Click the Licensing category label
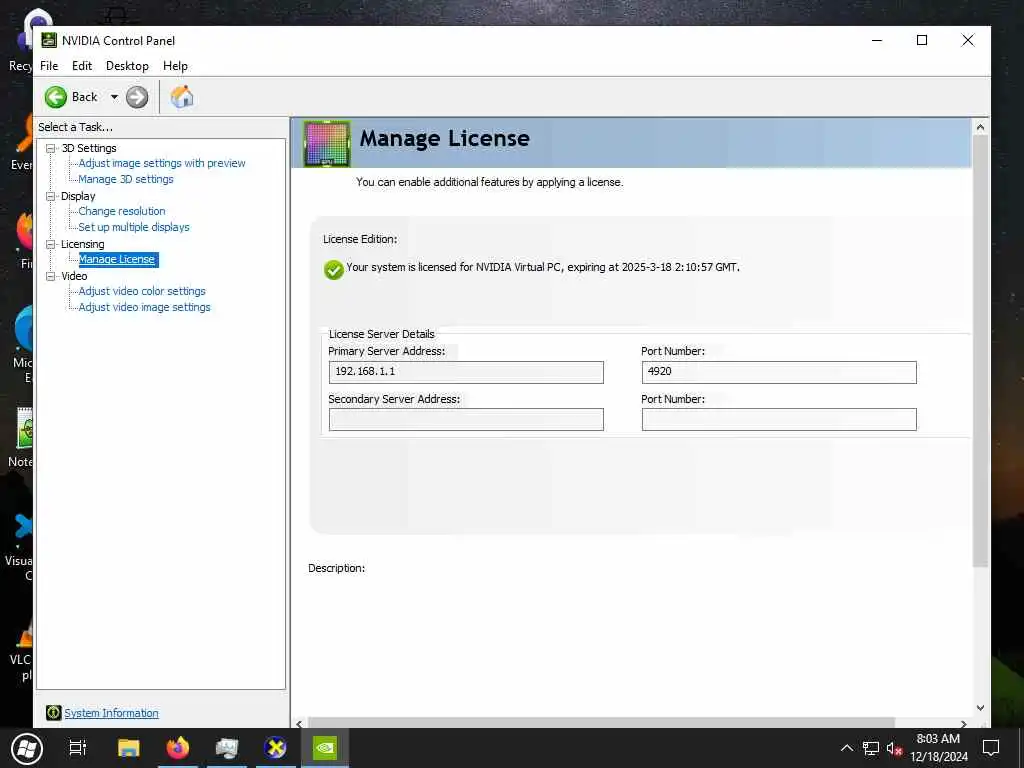The width and height of the screenshot is (1024, 768). [82, 244]
